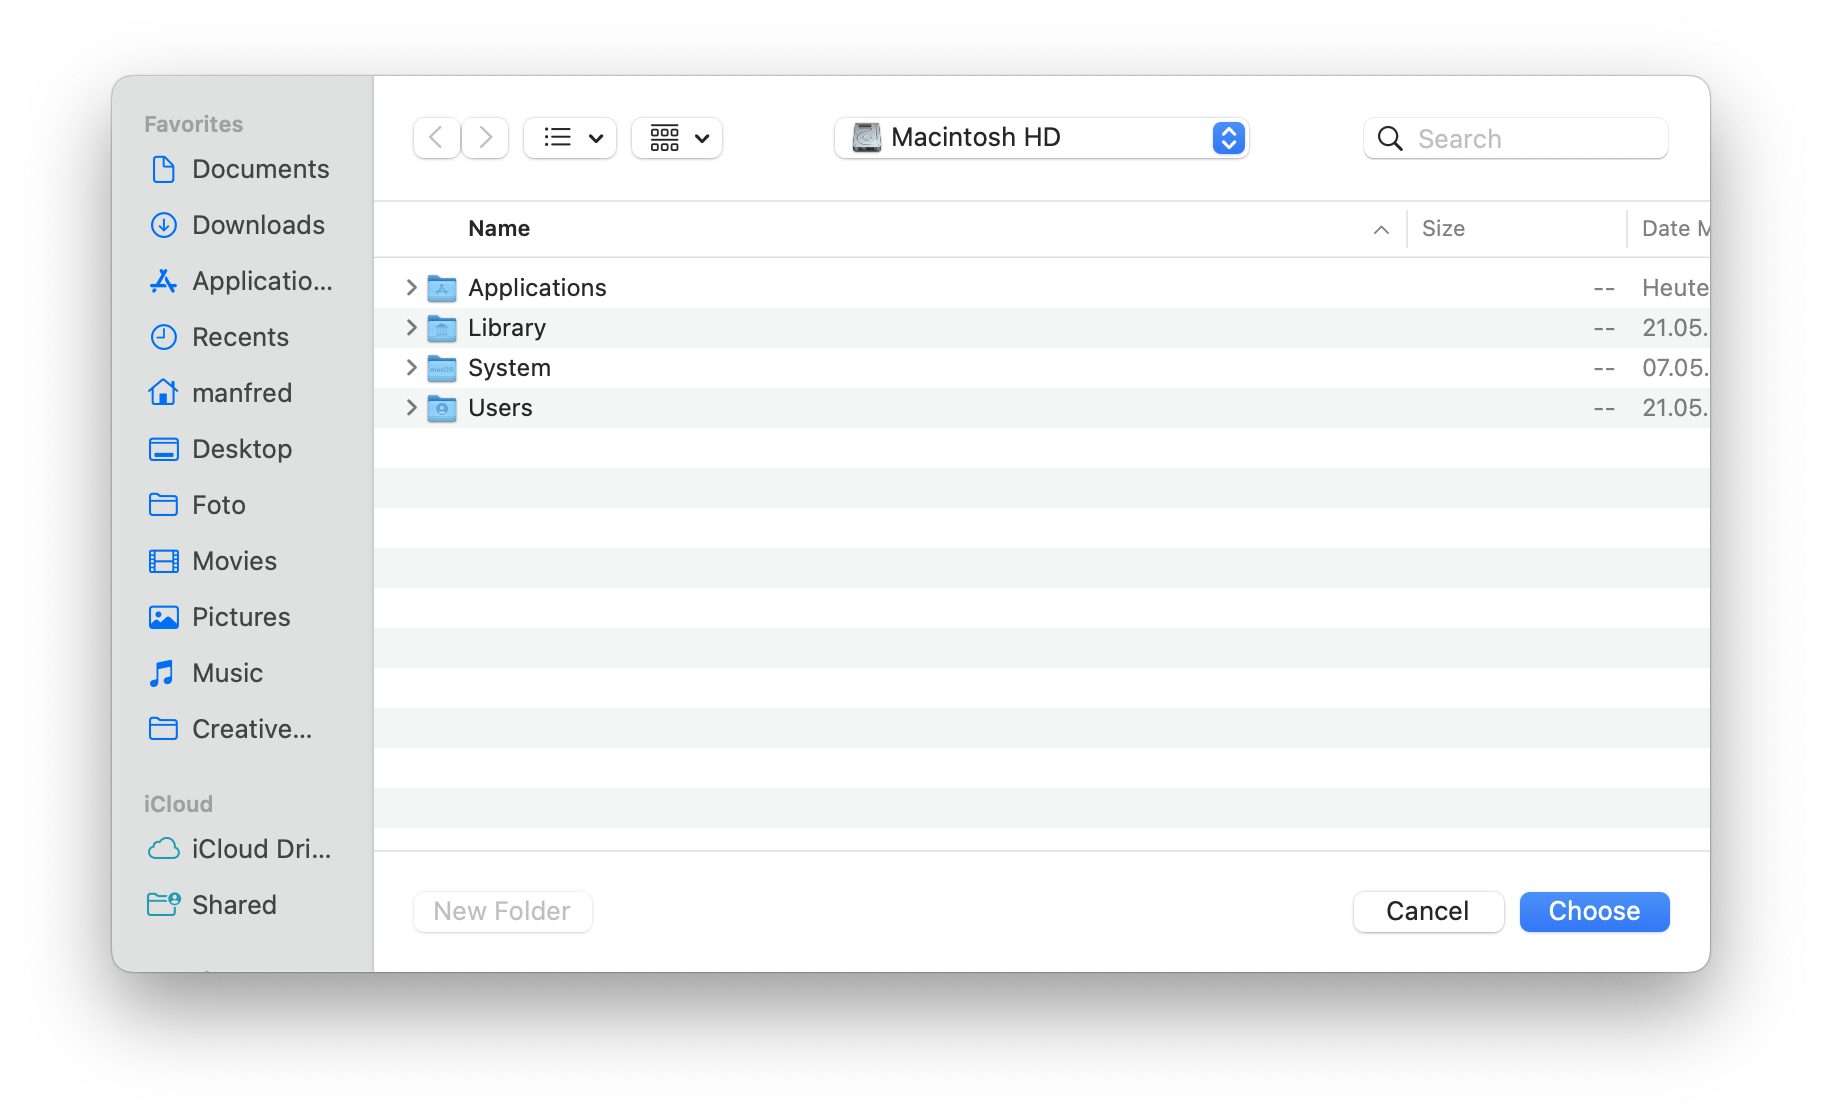
Task: Click the New Folder button
Action: pyautogui.click(x=502, y=911)
